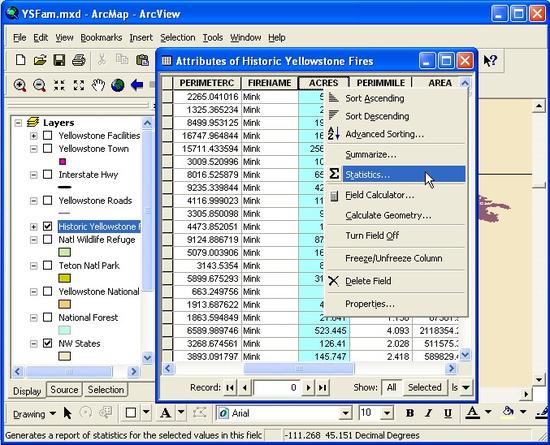Click the Print icon

[x=79, y=60]
